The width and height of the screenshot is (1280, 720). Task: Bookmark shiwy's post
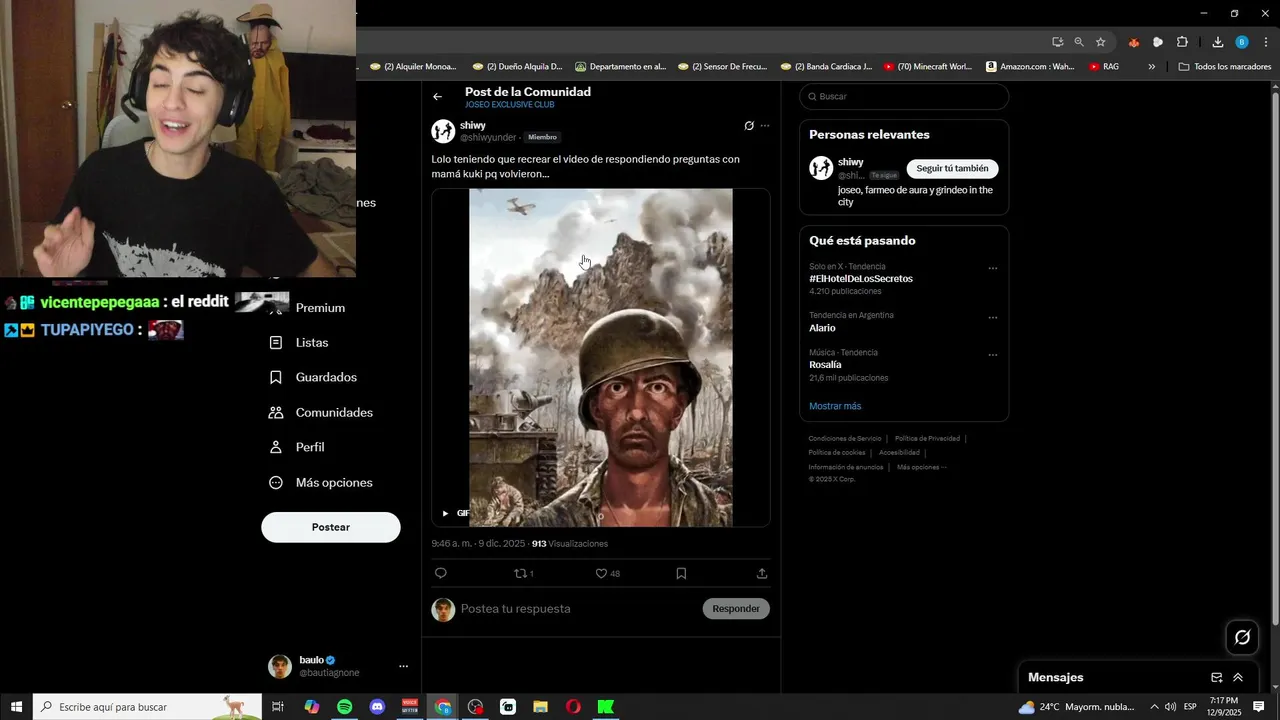[681, 573]
